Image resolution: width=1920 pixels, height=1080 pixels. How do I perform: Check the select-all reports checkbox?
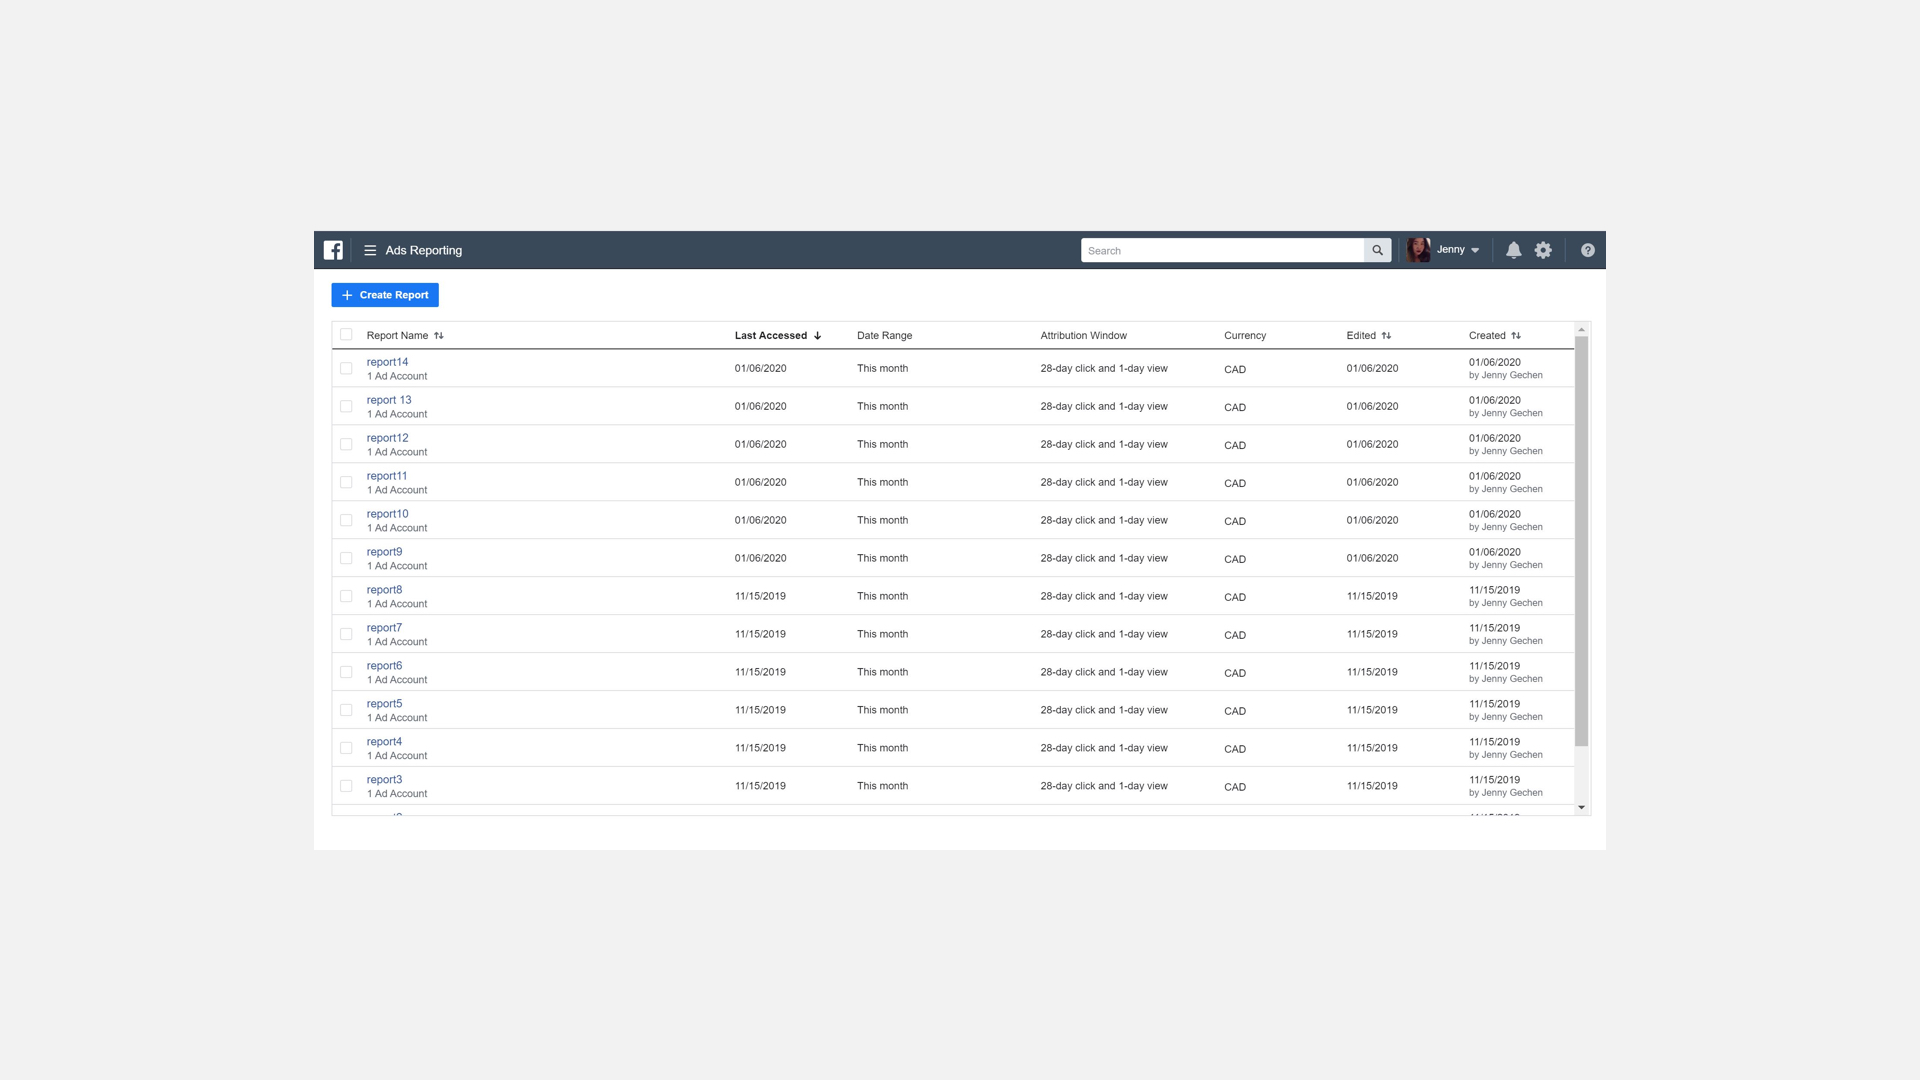tap(346, 335)
